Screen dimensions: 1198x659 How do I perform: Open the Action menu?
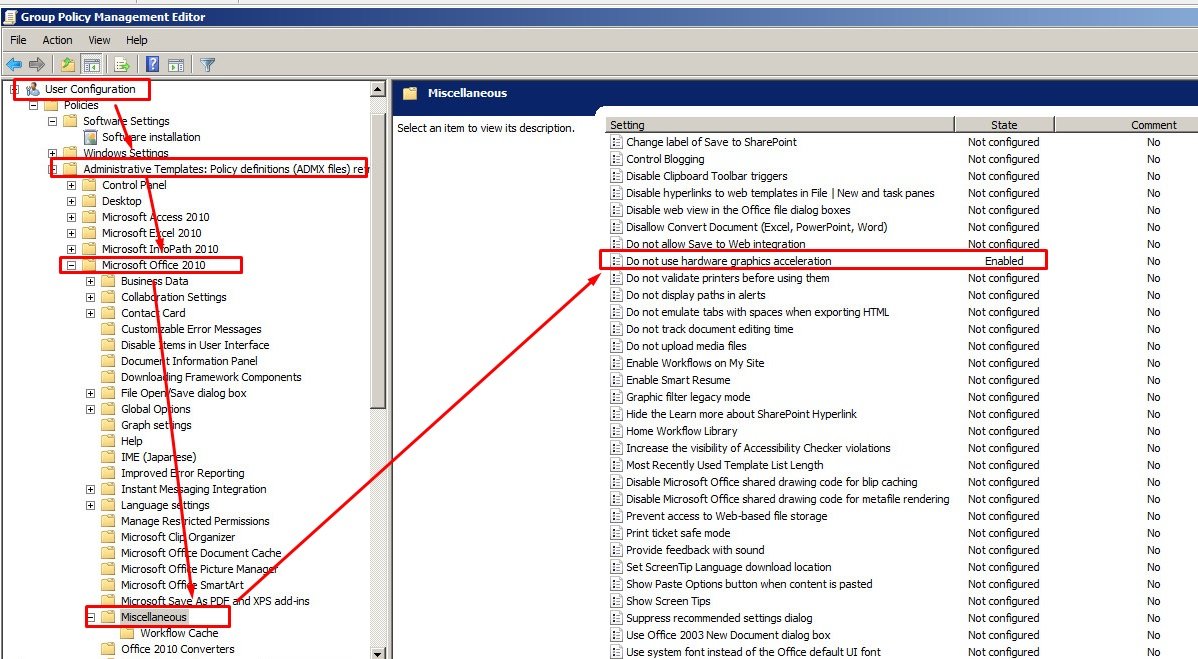click(x=57, y=40)
